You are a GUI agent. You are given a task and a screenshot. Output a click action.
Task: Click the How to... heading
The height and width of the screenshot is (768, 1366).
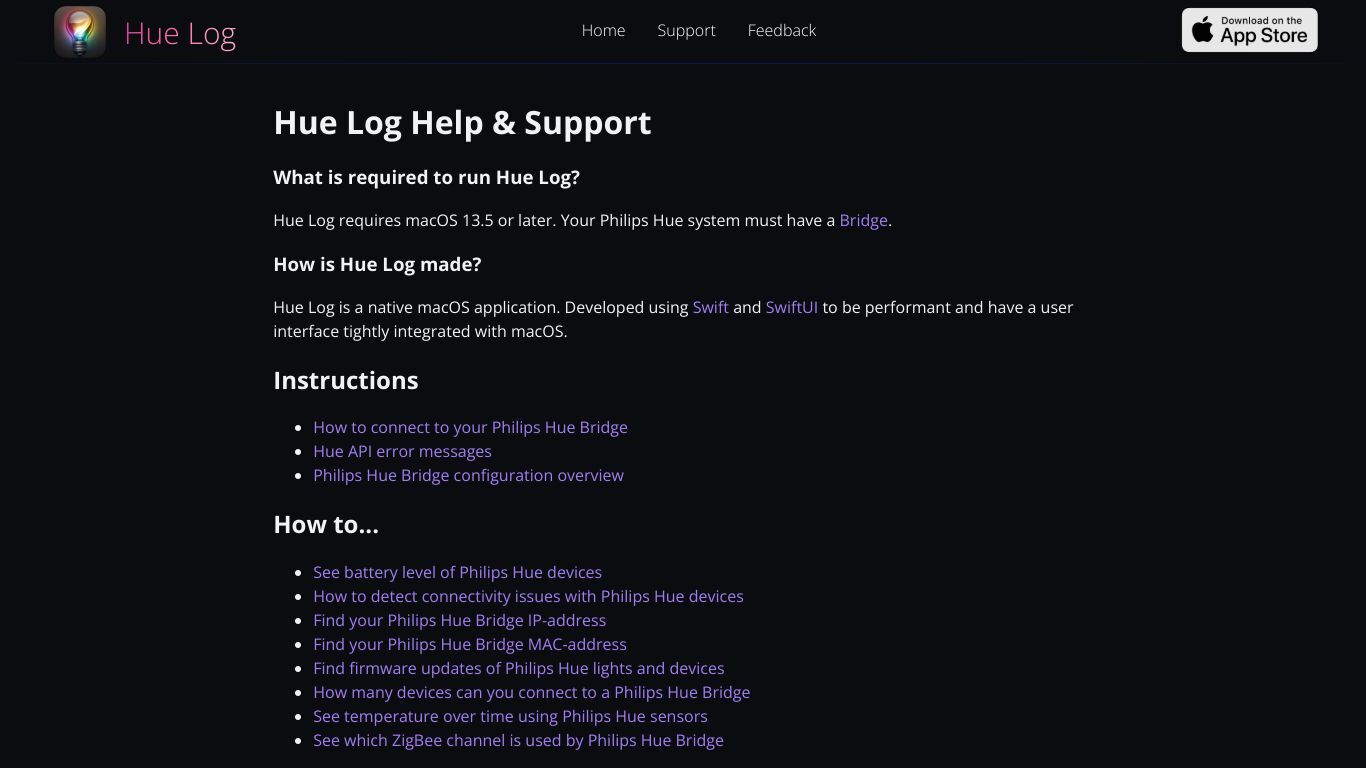(x=326, y=524)
